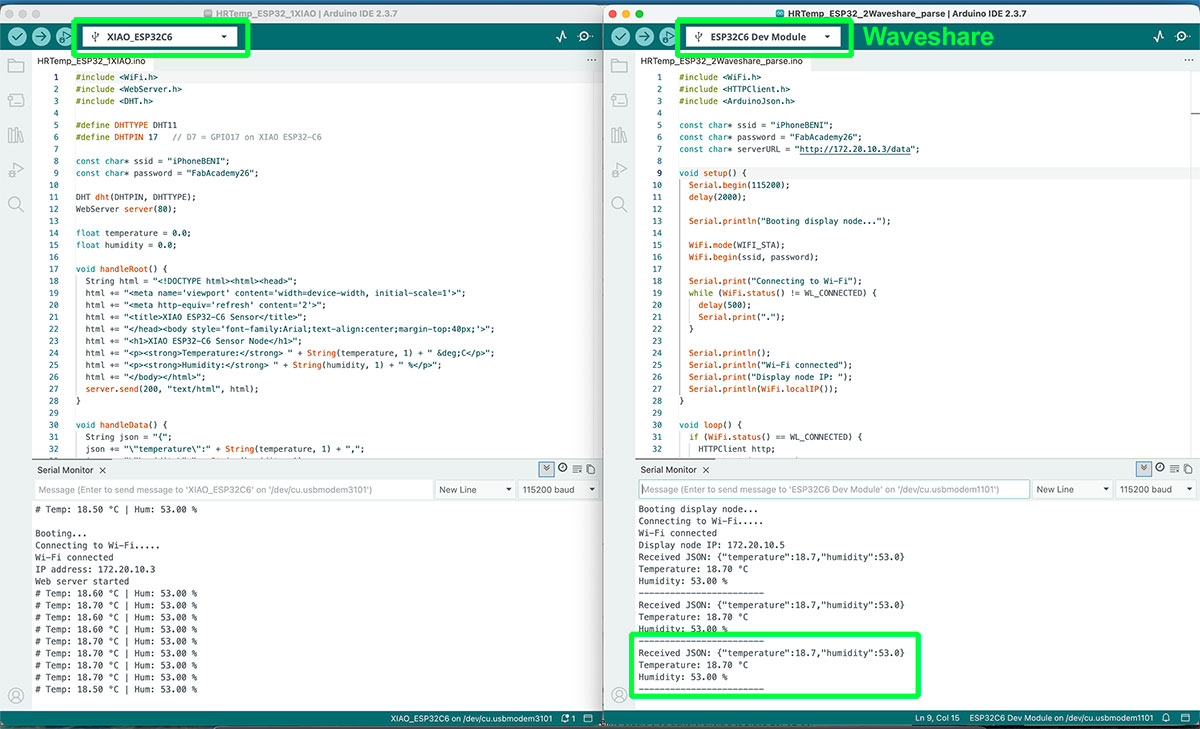The height and width of the screenshot is (729, 1200).
Task: Open Serial Monitor icon in XIAO window toolbar
Action: pos(585,36)
